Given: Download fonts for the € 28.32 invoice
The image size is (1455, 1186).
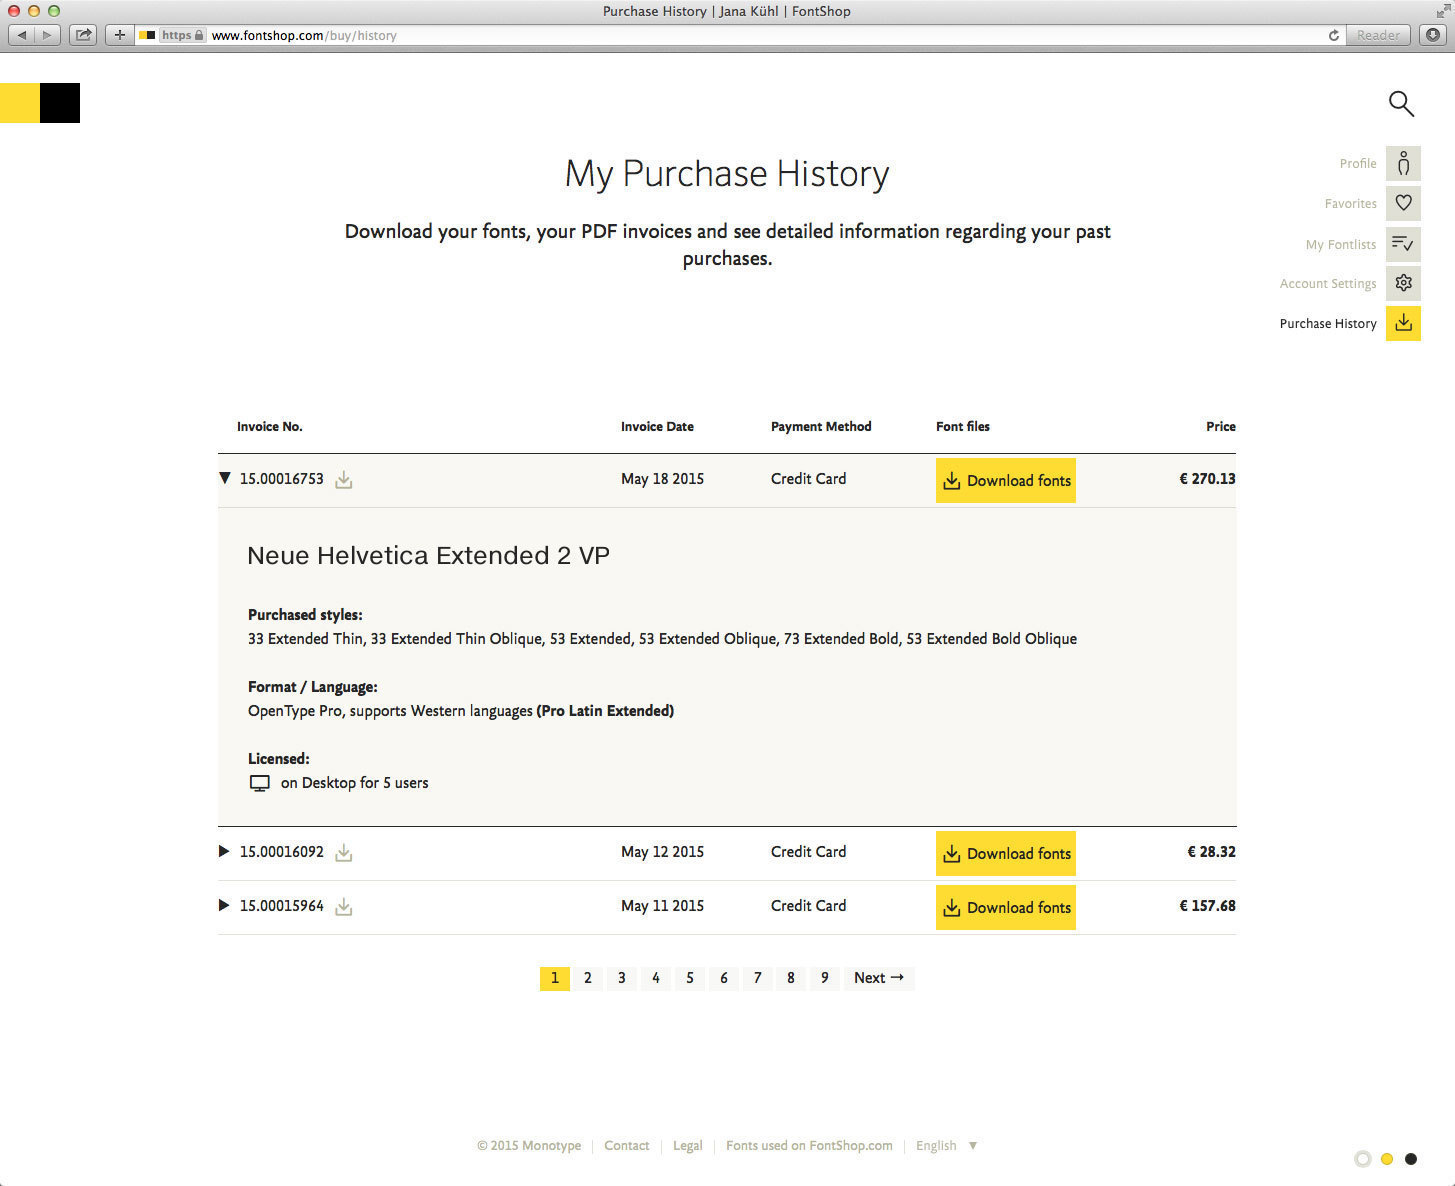Looking at the screenshot, I should 1006,853.
